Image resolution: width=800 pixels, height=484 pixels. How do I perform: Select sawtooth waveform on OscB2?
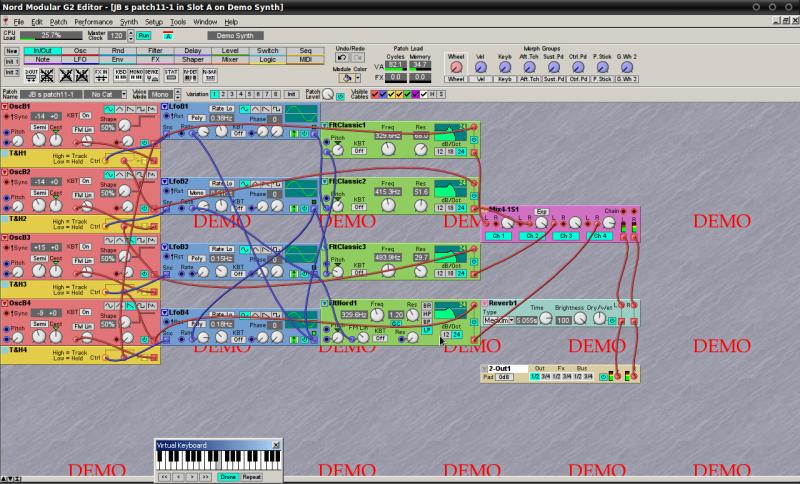[131, 174]
